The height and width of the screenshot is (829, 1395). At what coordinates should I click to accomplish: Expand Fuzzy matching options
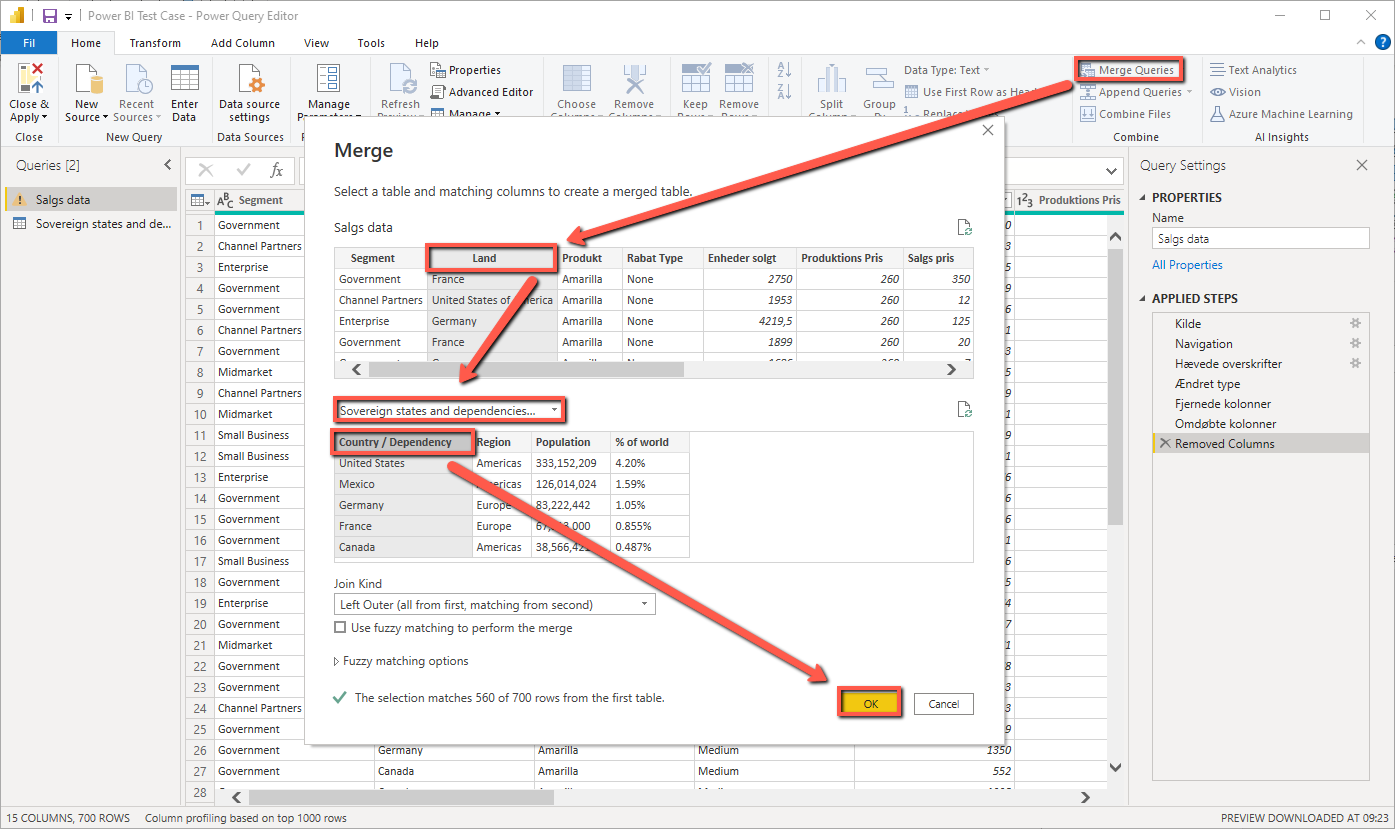(x=401, y=661)
